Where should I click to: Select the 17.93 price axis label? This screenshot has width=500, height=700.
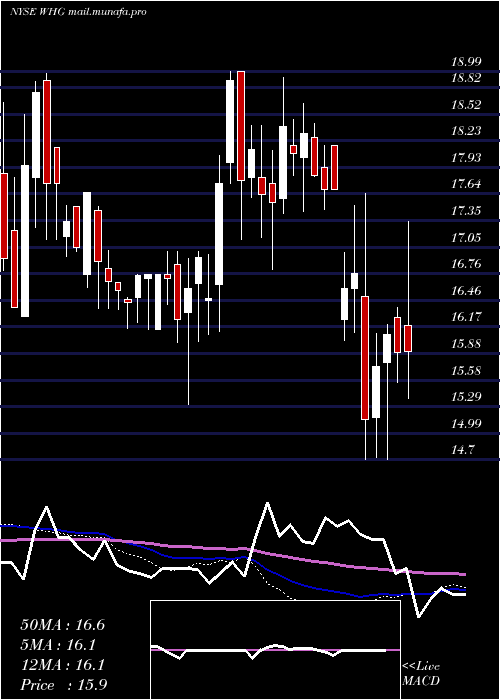466,158
